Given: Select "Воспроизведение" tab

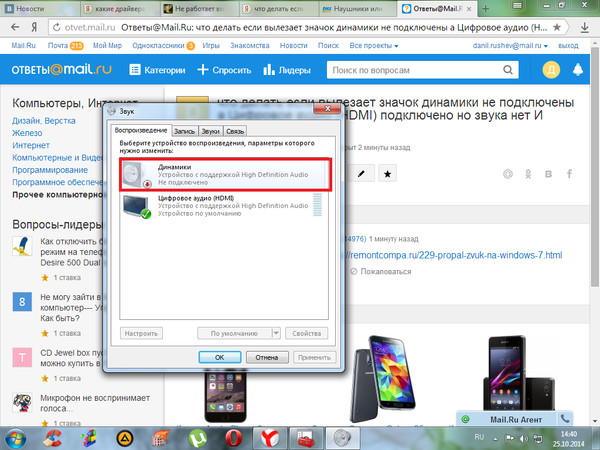Looking at the screenshot, I should pos(141,130).
